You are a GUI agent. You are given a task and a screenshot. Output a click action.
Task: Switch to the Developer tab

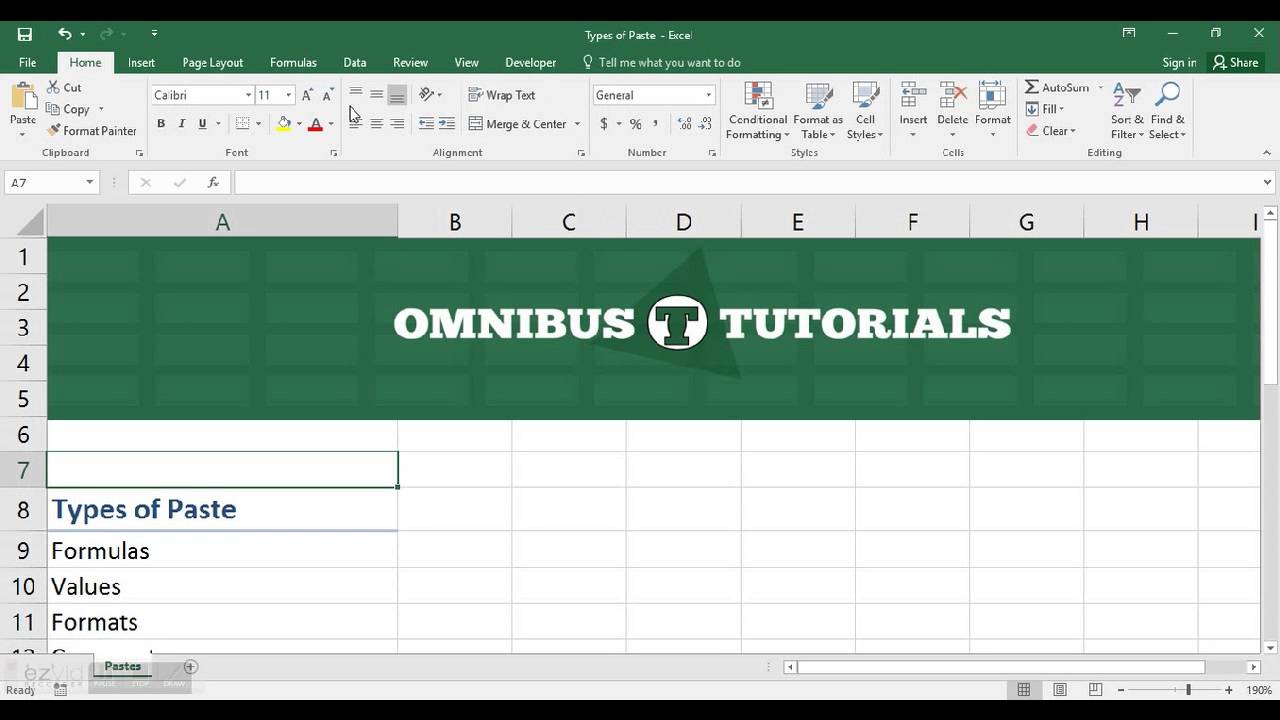(x=530, y=62)
